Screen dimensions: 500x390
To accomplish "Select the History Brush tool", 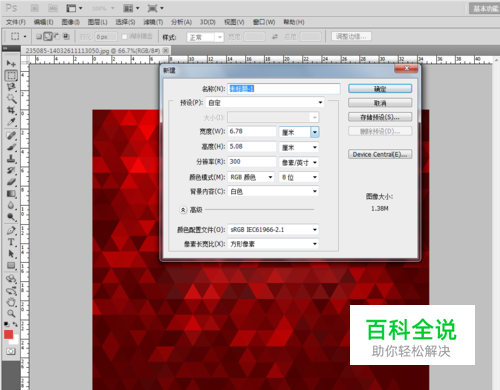I will point(11,170).
